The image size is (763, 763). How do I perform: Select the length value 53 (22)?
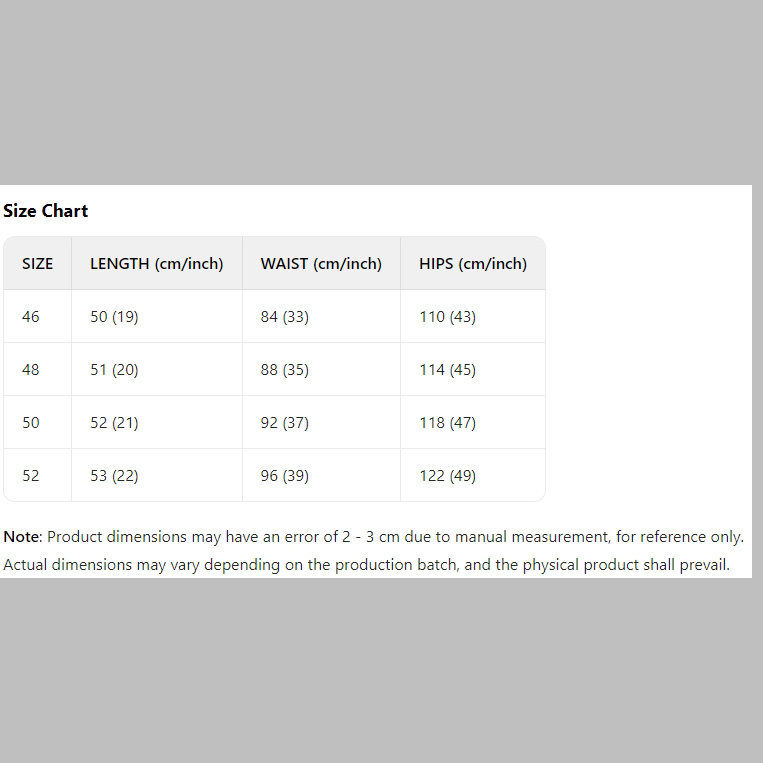114,476
